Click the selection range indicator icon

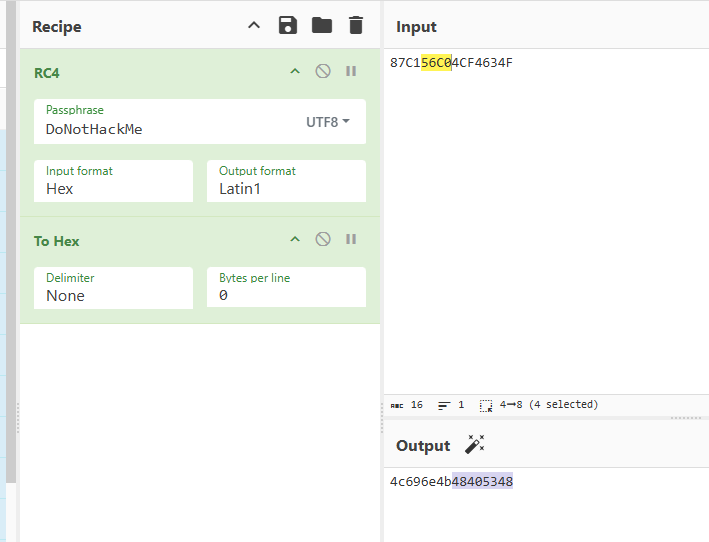486,405
